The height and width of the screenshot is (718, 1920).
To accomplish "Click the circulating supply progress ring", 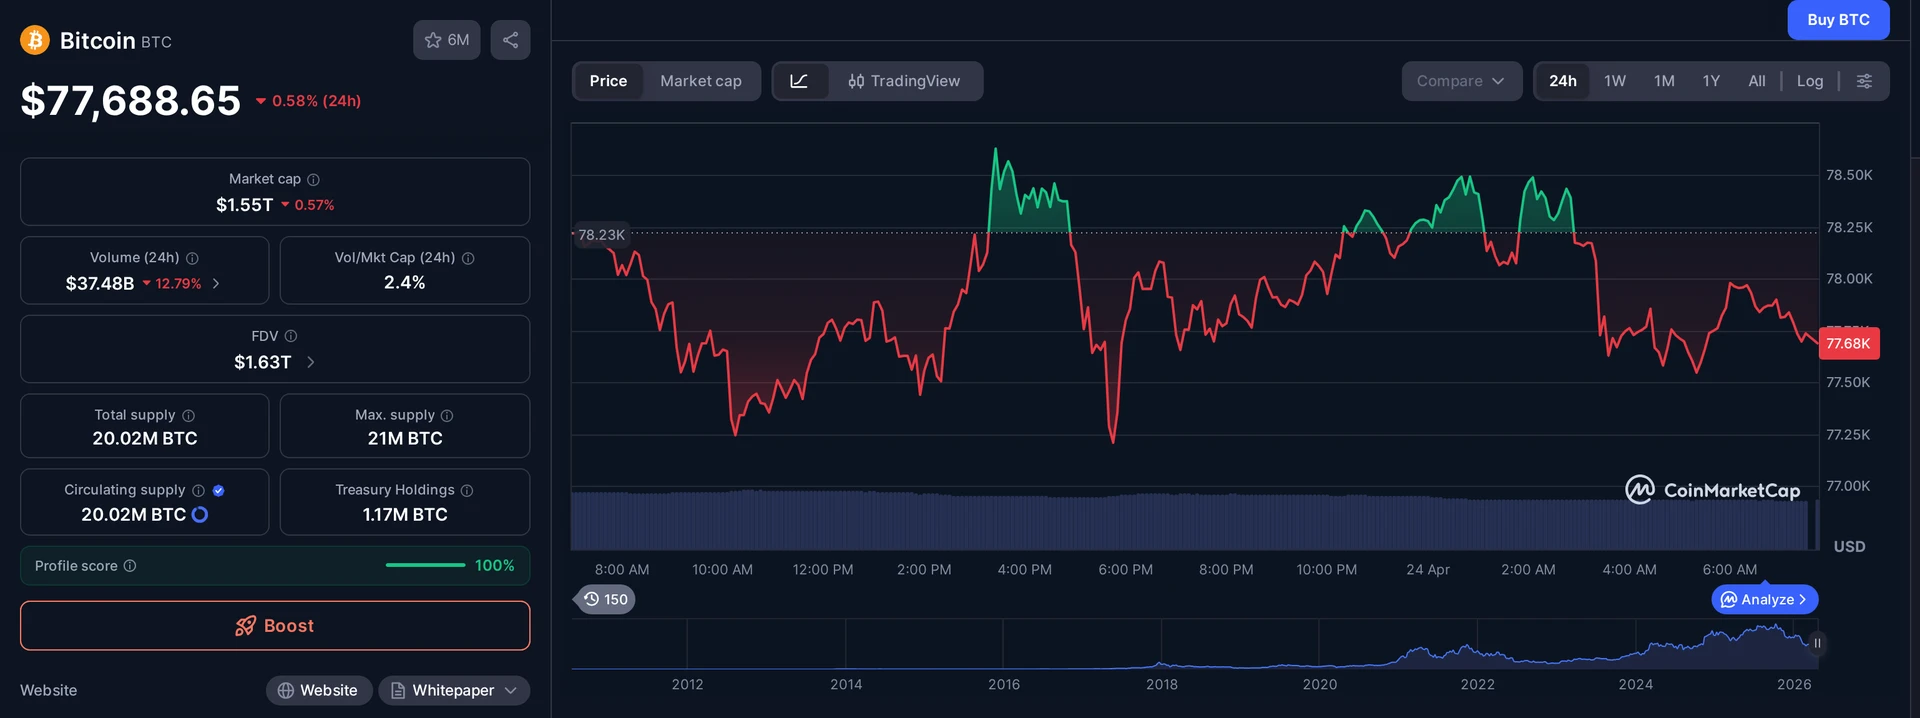I will point(200,514).
